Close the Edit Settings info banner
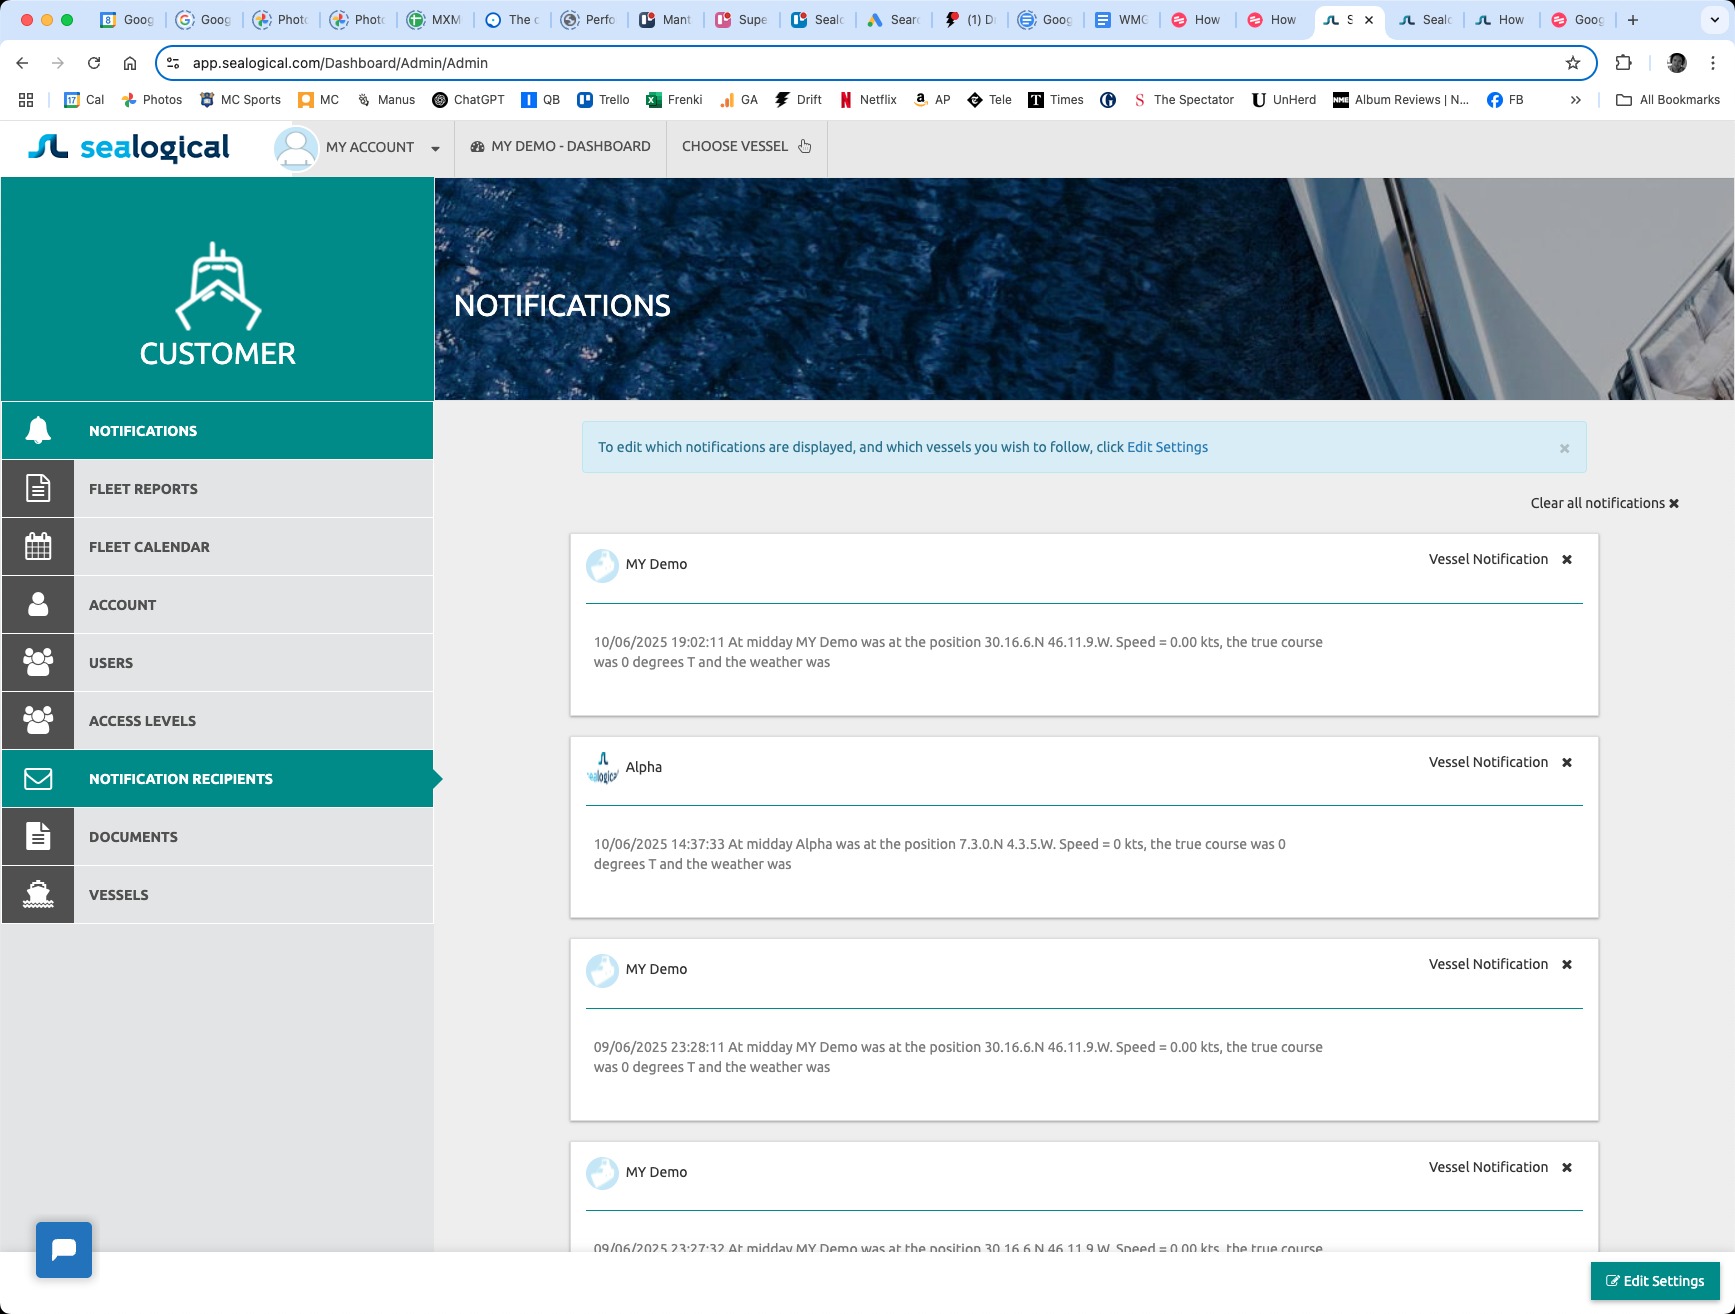The width and height of the screenshot is (1735, 1314). (1564, 449)
